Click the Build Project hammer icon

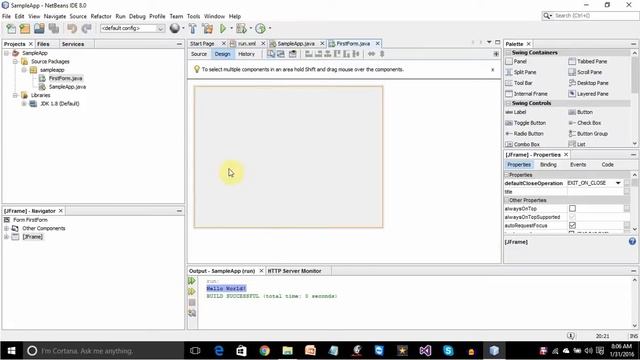click(192, 28)
